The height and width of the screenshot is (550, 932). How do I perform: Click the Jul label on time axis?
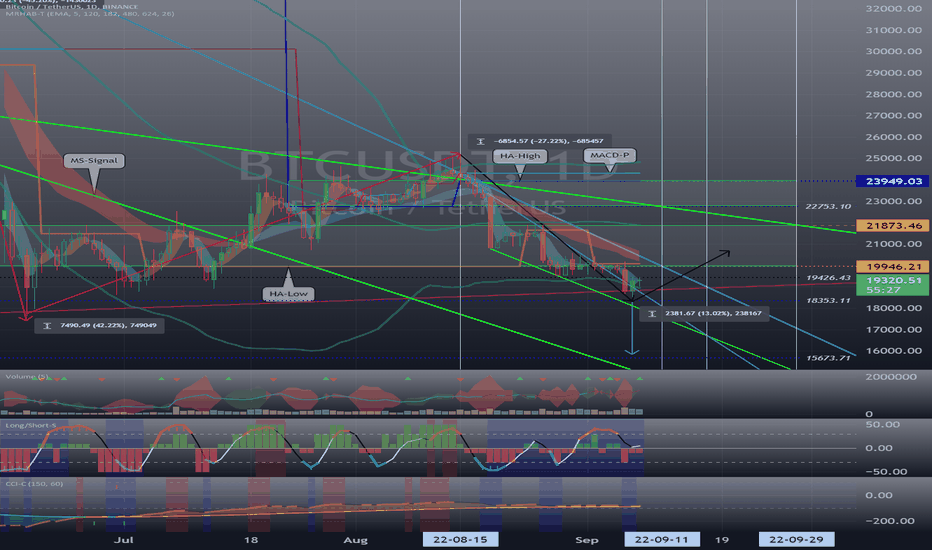coord(123,540)
